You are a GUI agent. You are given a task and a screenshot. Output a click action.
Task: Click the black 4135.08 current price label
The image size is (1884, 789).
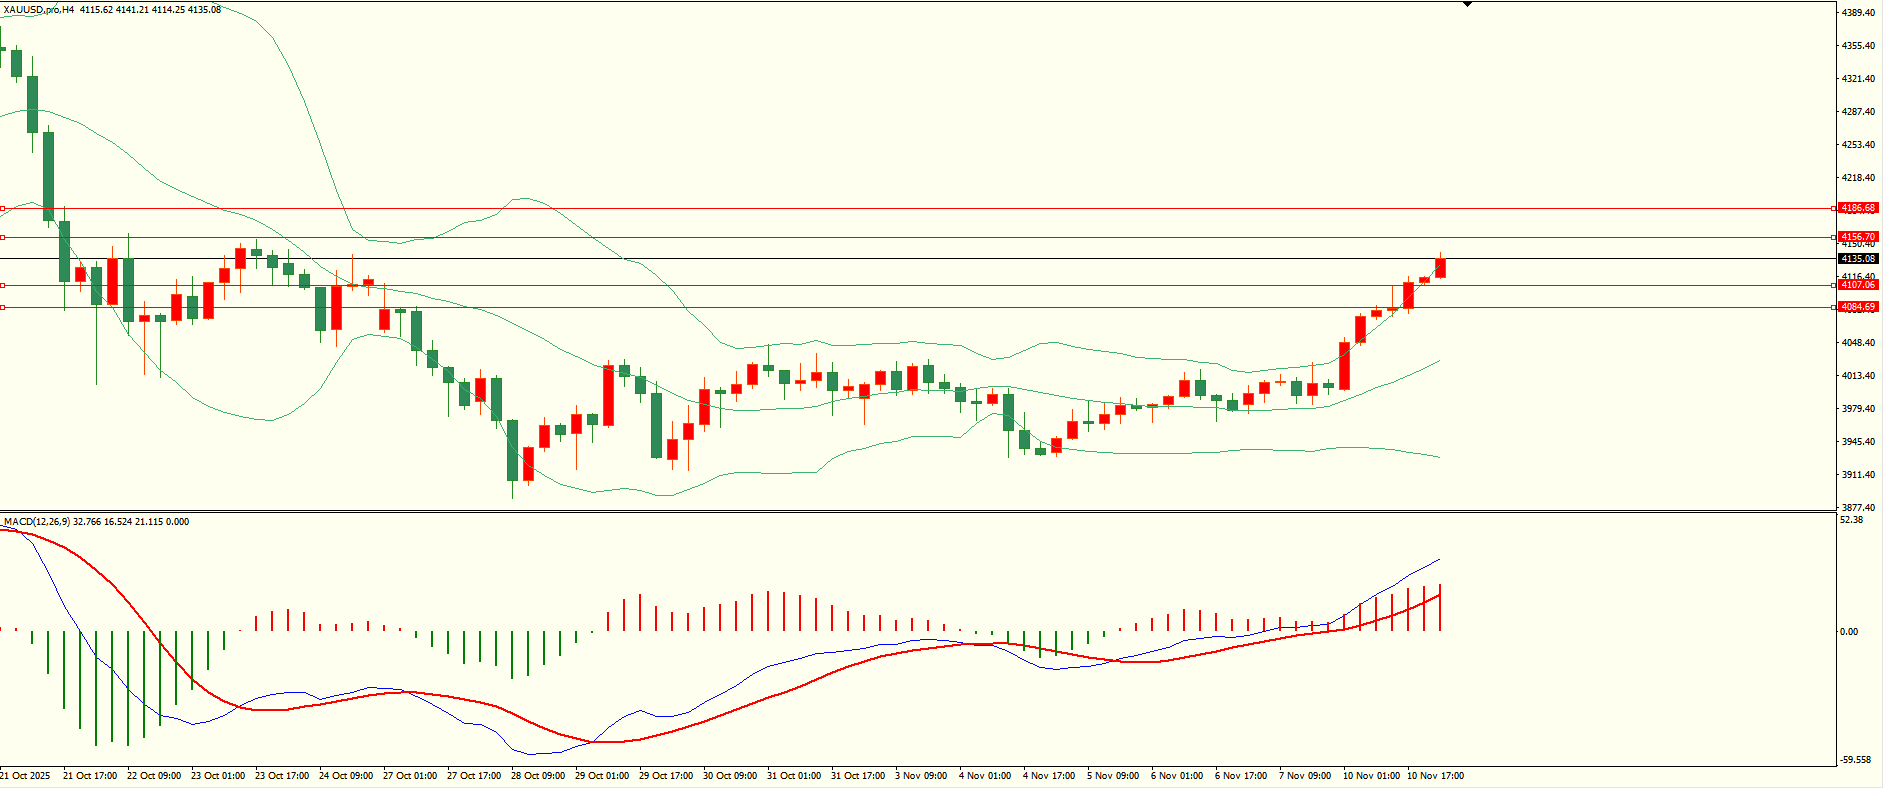1858,259
